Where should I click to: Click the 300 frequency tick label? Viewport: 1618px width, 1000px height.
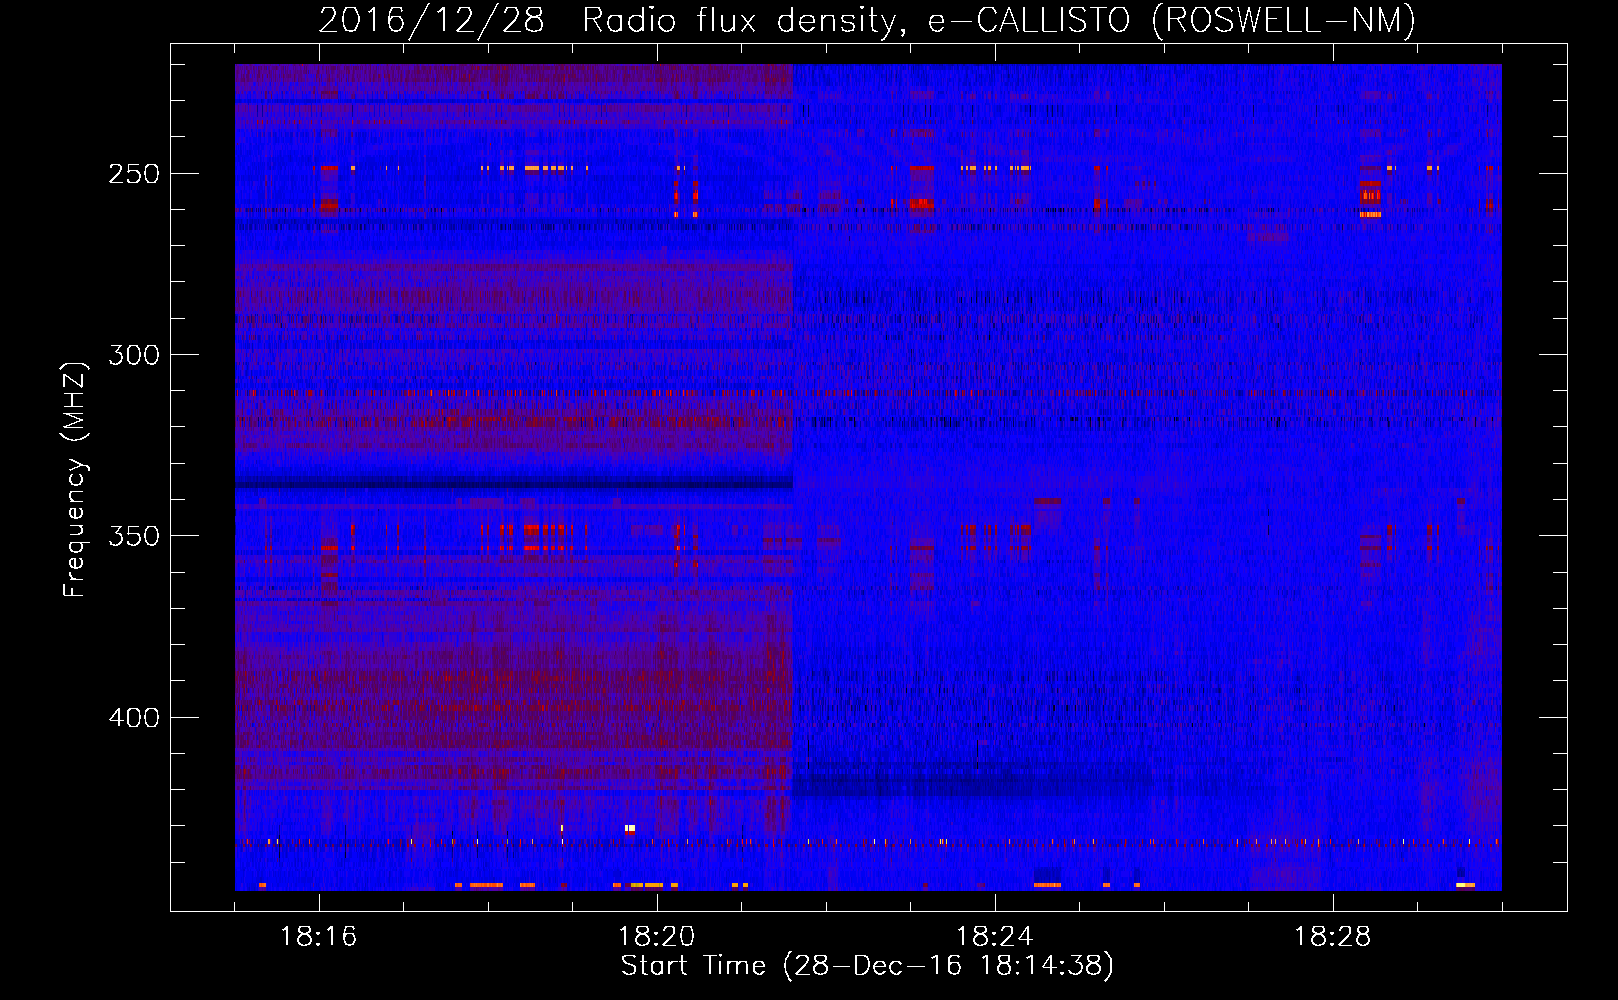[x=134, y=355]
